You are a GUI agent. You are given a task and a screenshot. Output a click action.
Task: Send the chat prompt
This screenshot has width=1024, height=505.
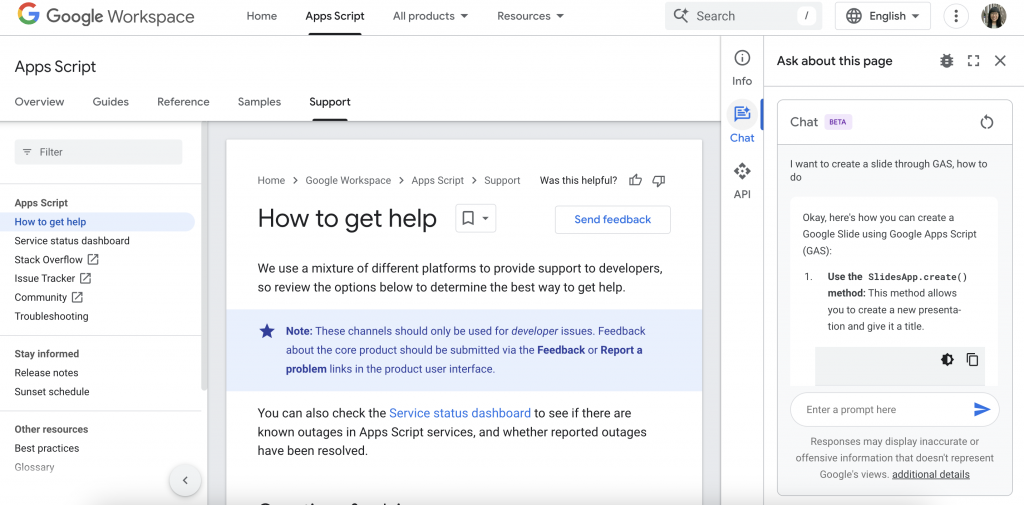click(982, 410)
